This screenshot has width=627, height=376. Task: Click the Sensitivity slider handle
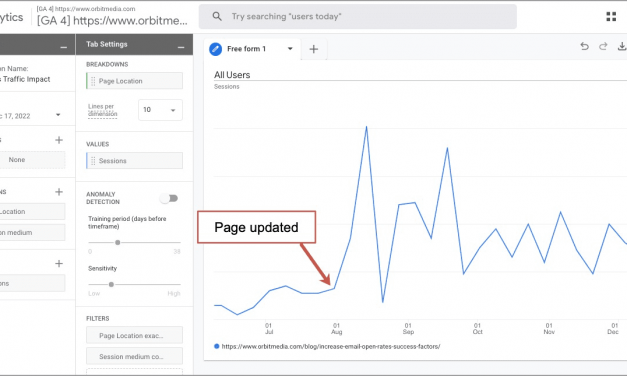pyautogui.click(x=111, y=284)
